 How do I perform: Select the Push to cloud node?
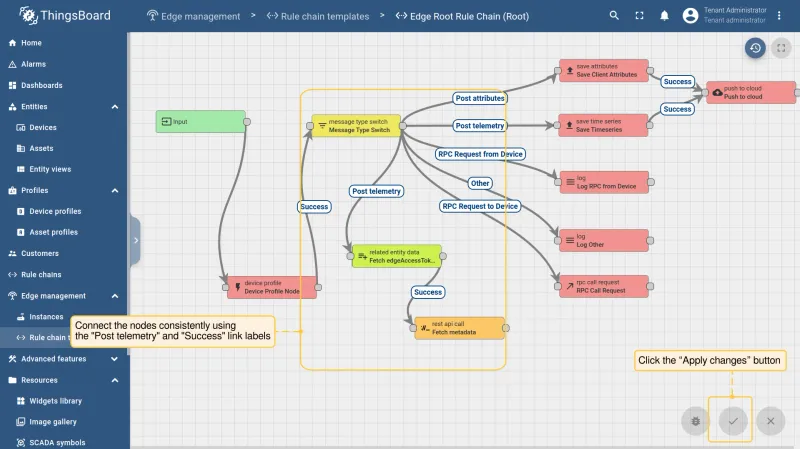751,92
